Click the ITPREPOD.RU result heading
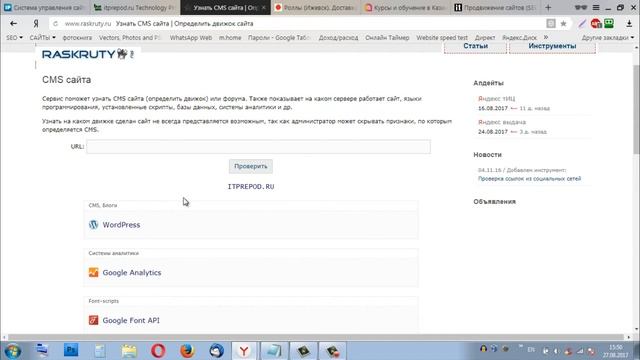This screenshot has height=360, width=640. click(251, 187)
